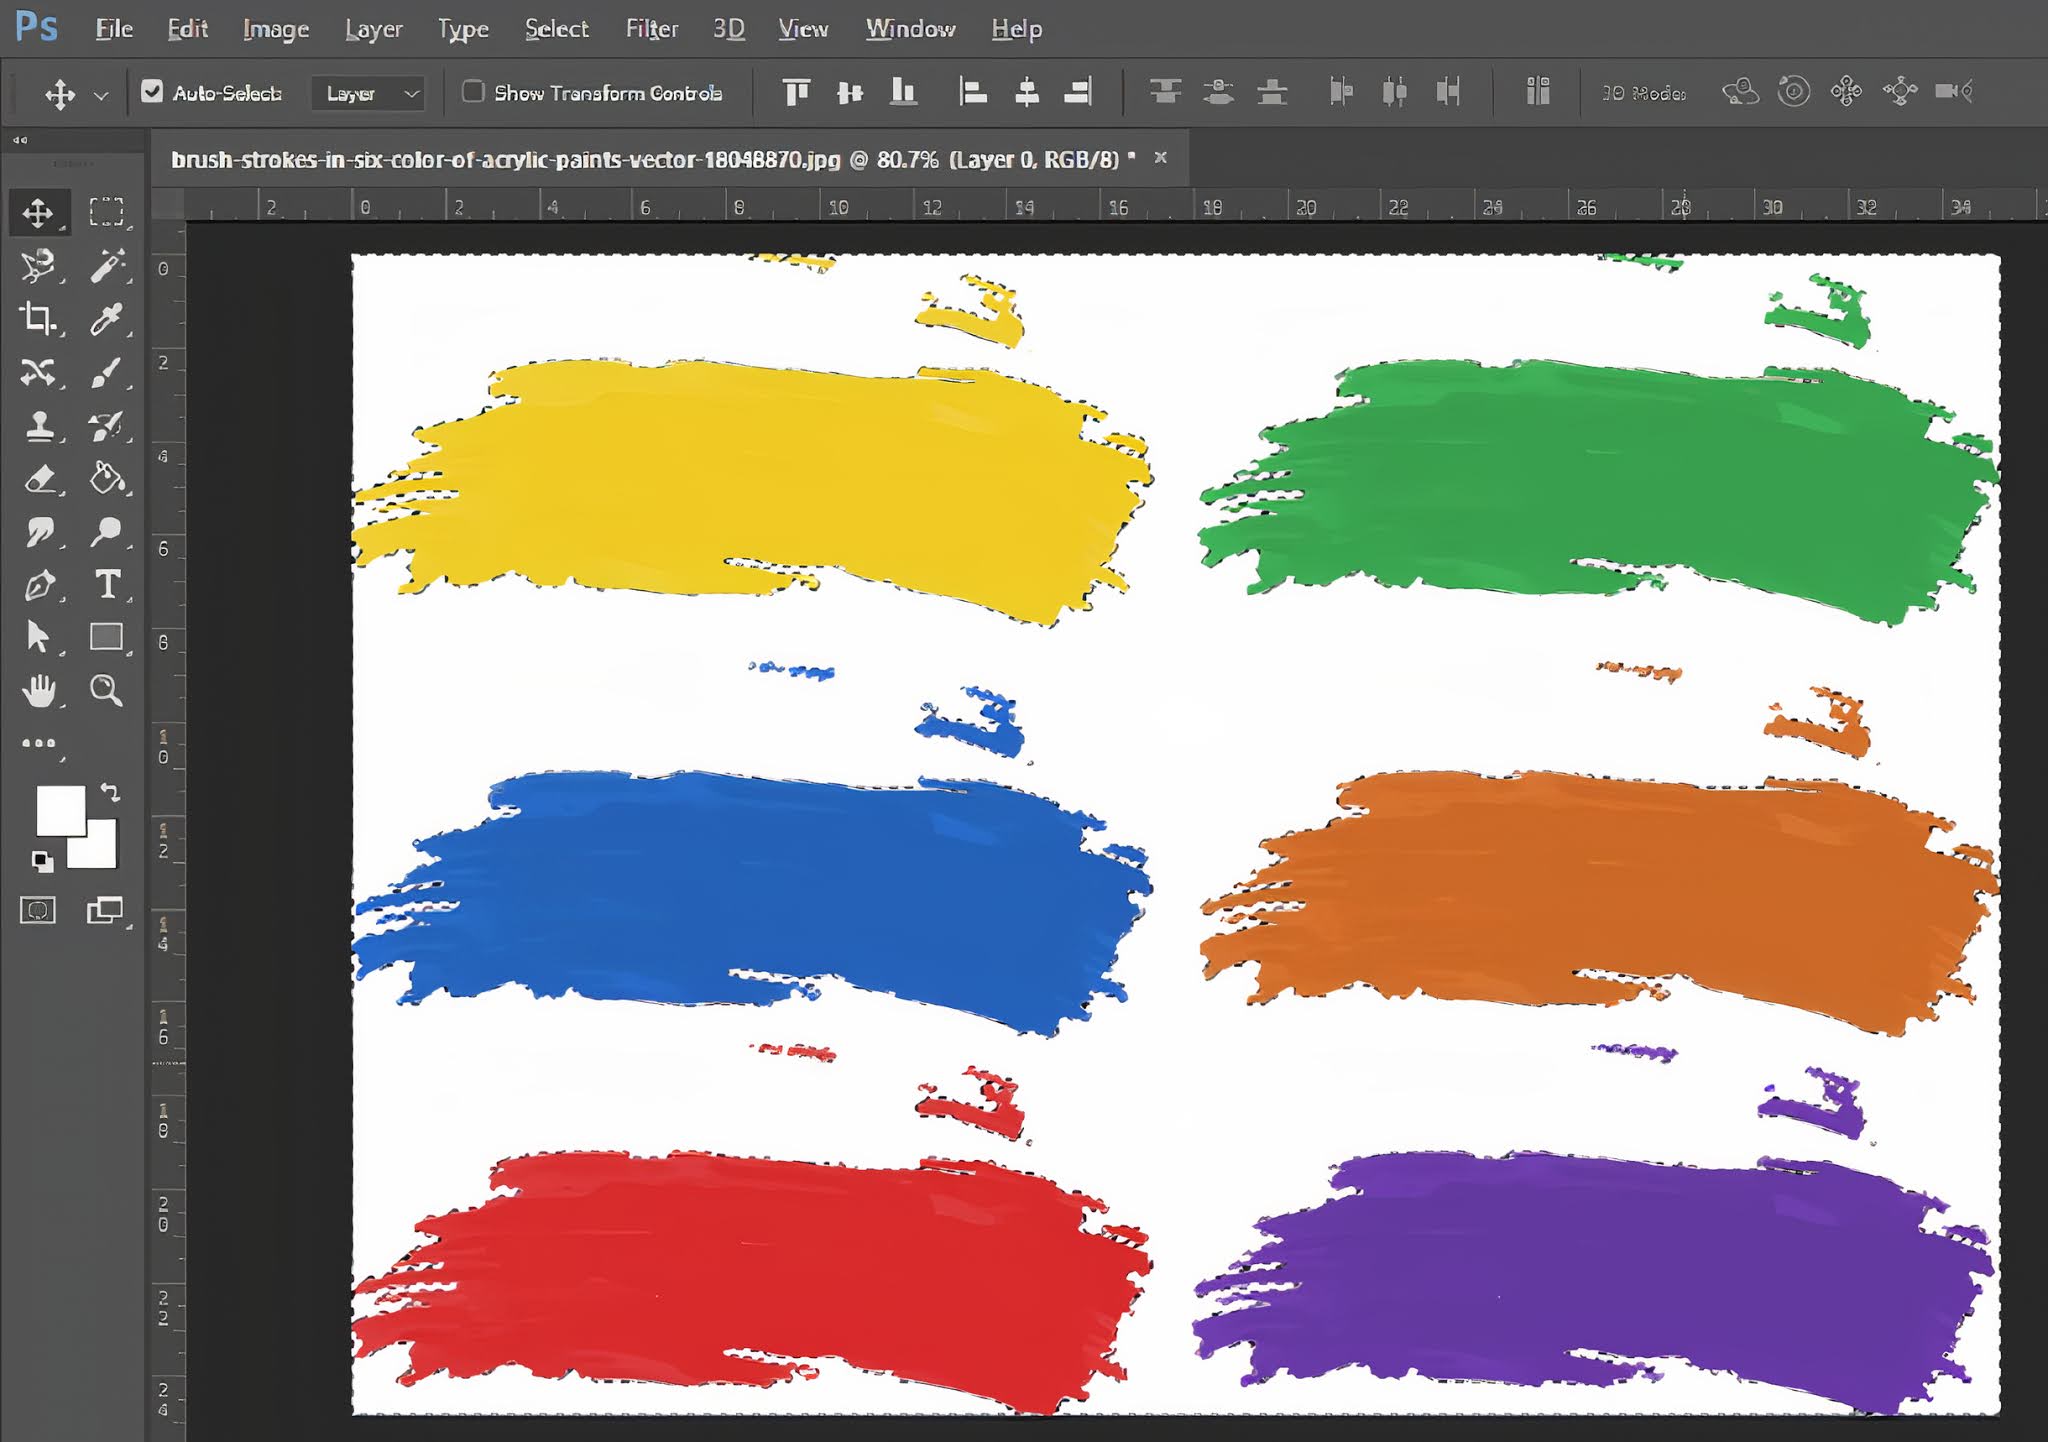The image size is (2048, 1442).
Task: Close the brush-strokes document tab
Action: click(x=1160, y=157)
